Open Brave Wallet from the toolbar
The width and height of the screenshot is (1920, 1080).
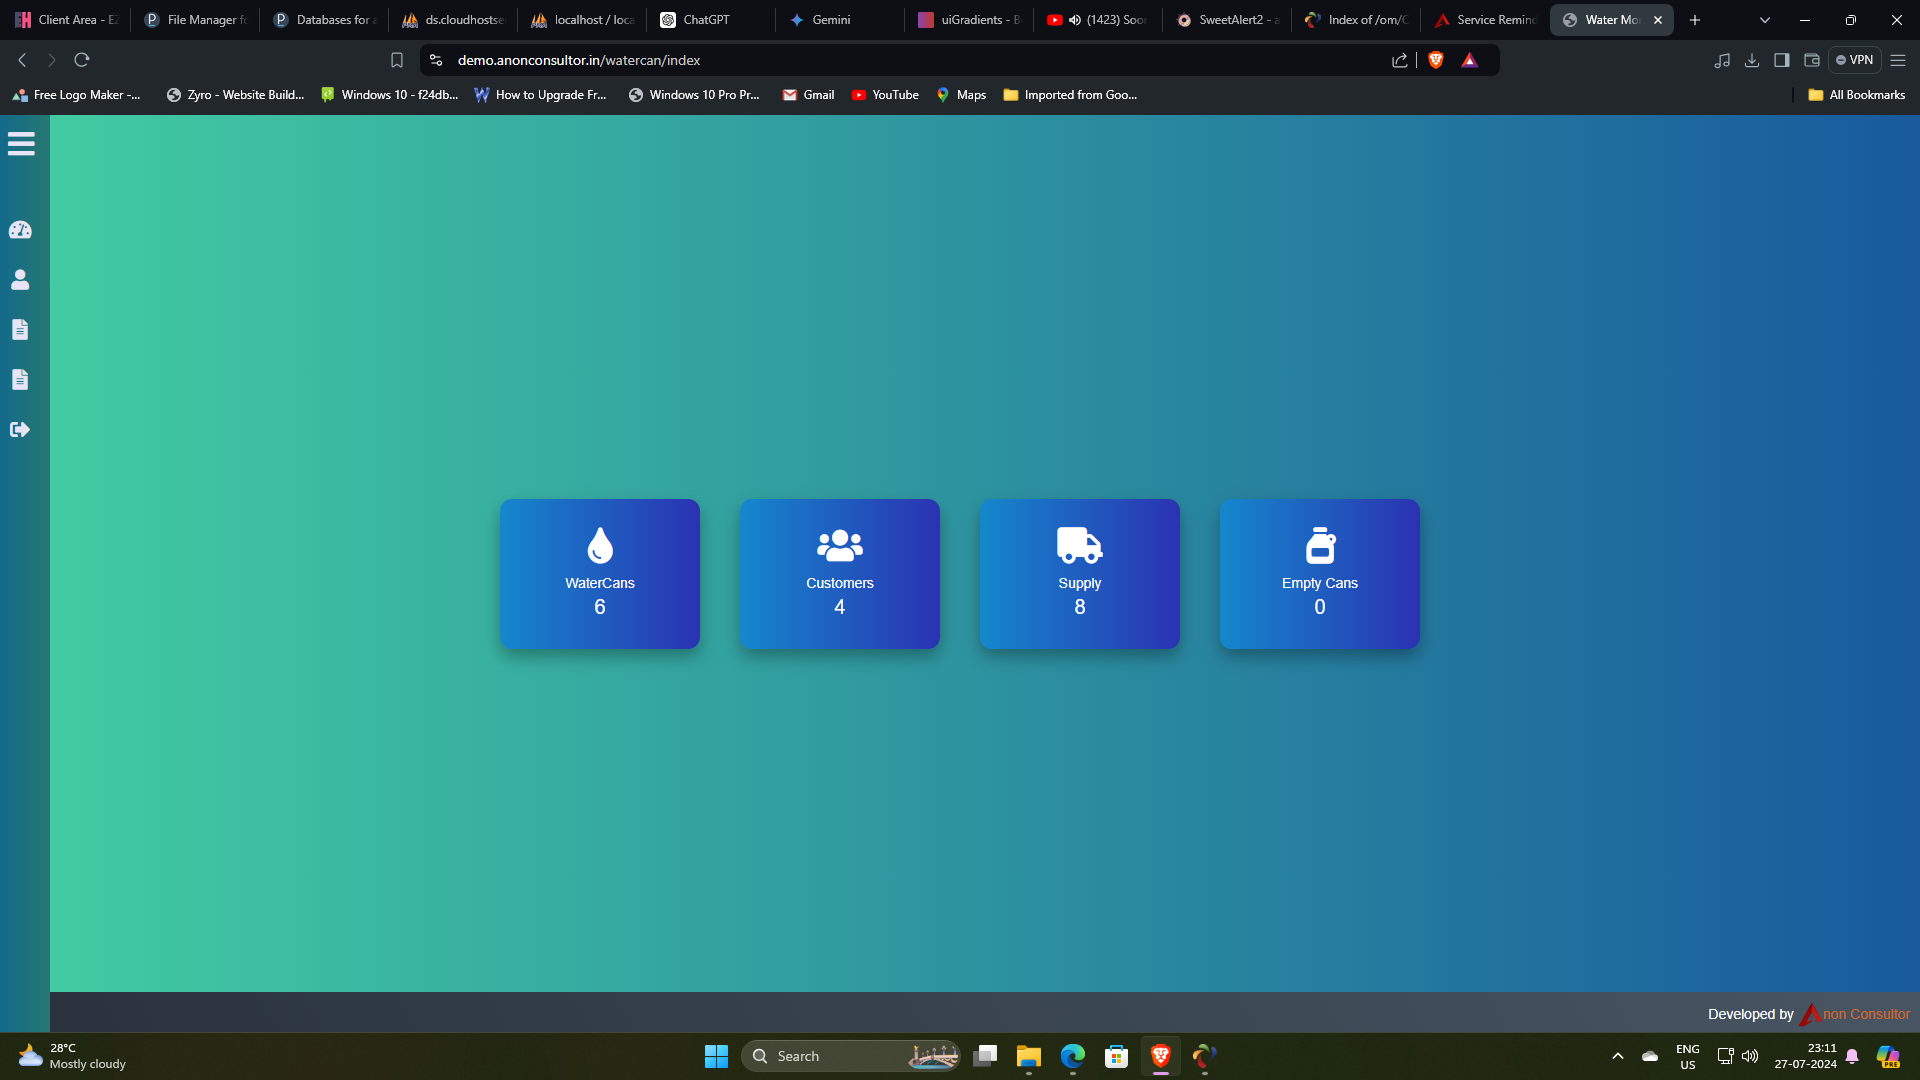tap(1811, 60)
